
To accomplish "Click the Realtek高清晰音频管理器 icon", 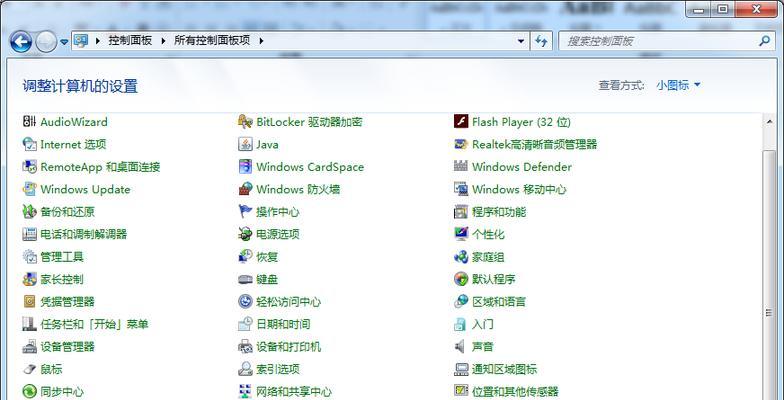I will tap(460, 144).
